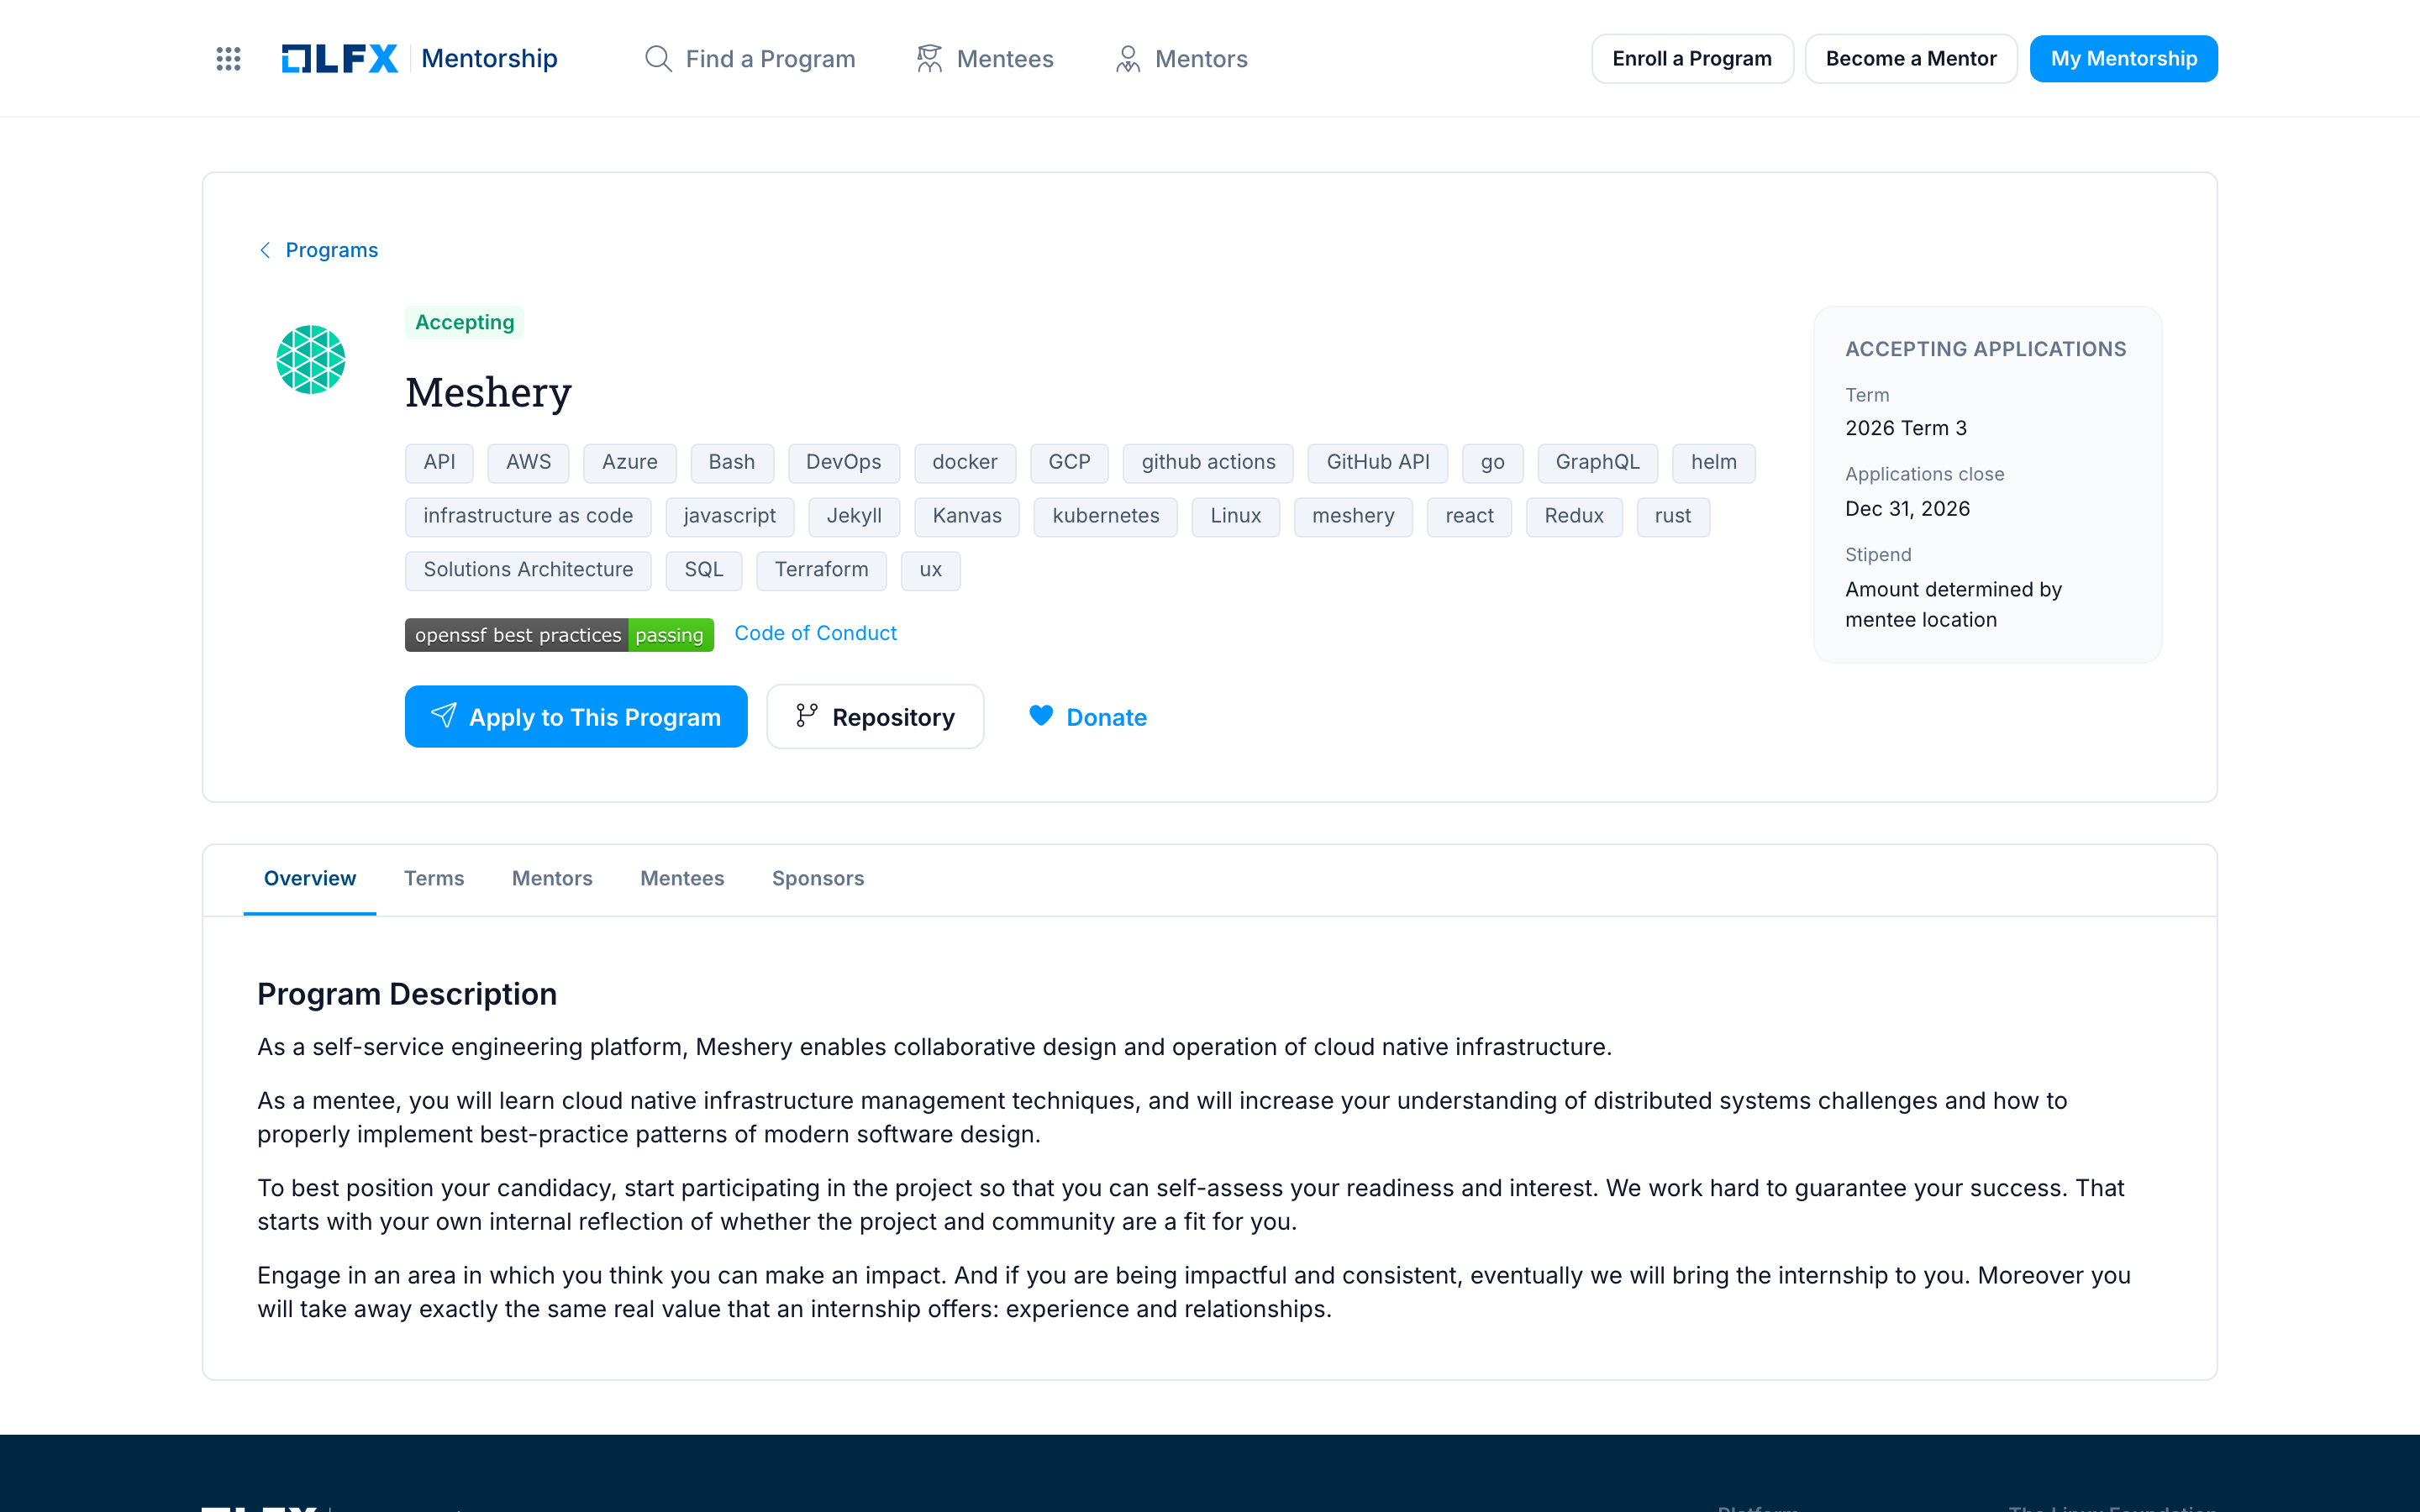Click the GraphQL skill tag
The image size is (2420, 1512).
(1597, 463)
